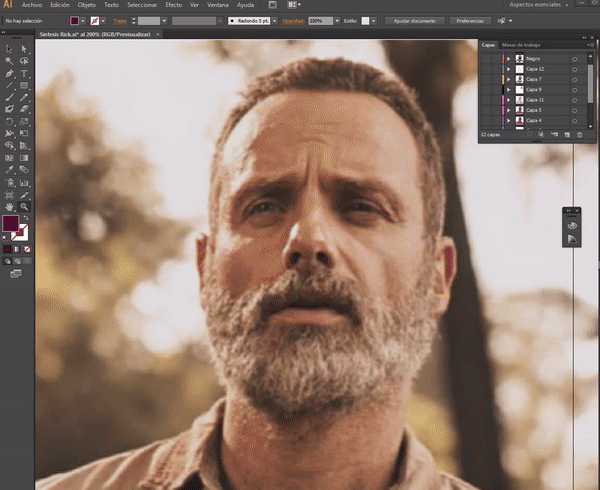The height and width of the screenshot is (490, 600).
Task: Select the Scale tool
Action: 24,122
